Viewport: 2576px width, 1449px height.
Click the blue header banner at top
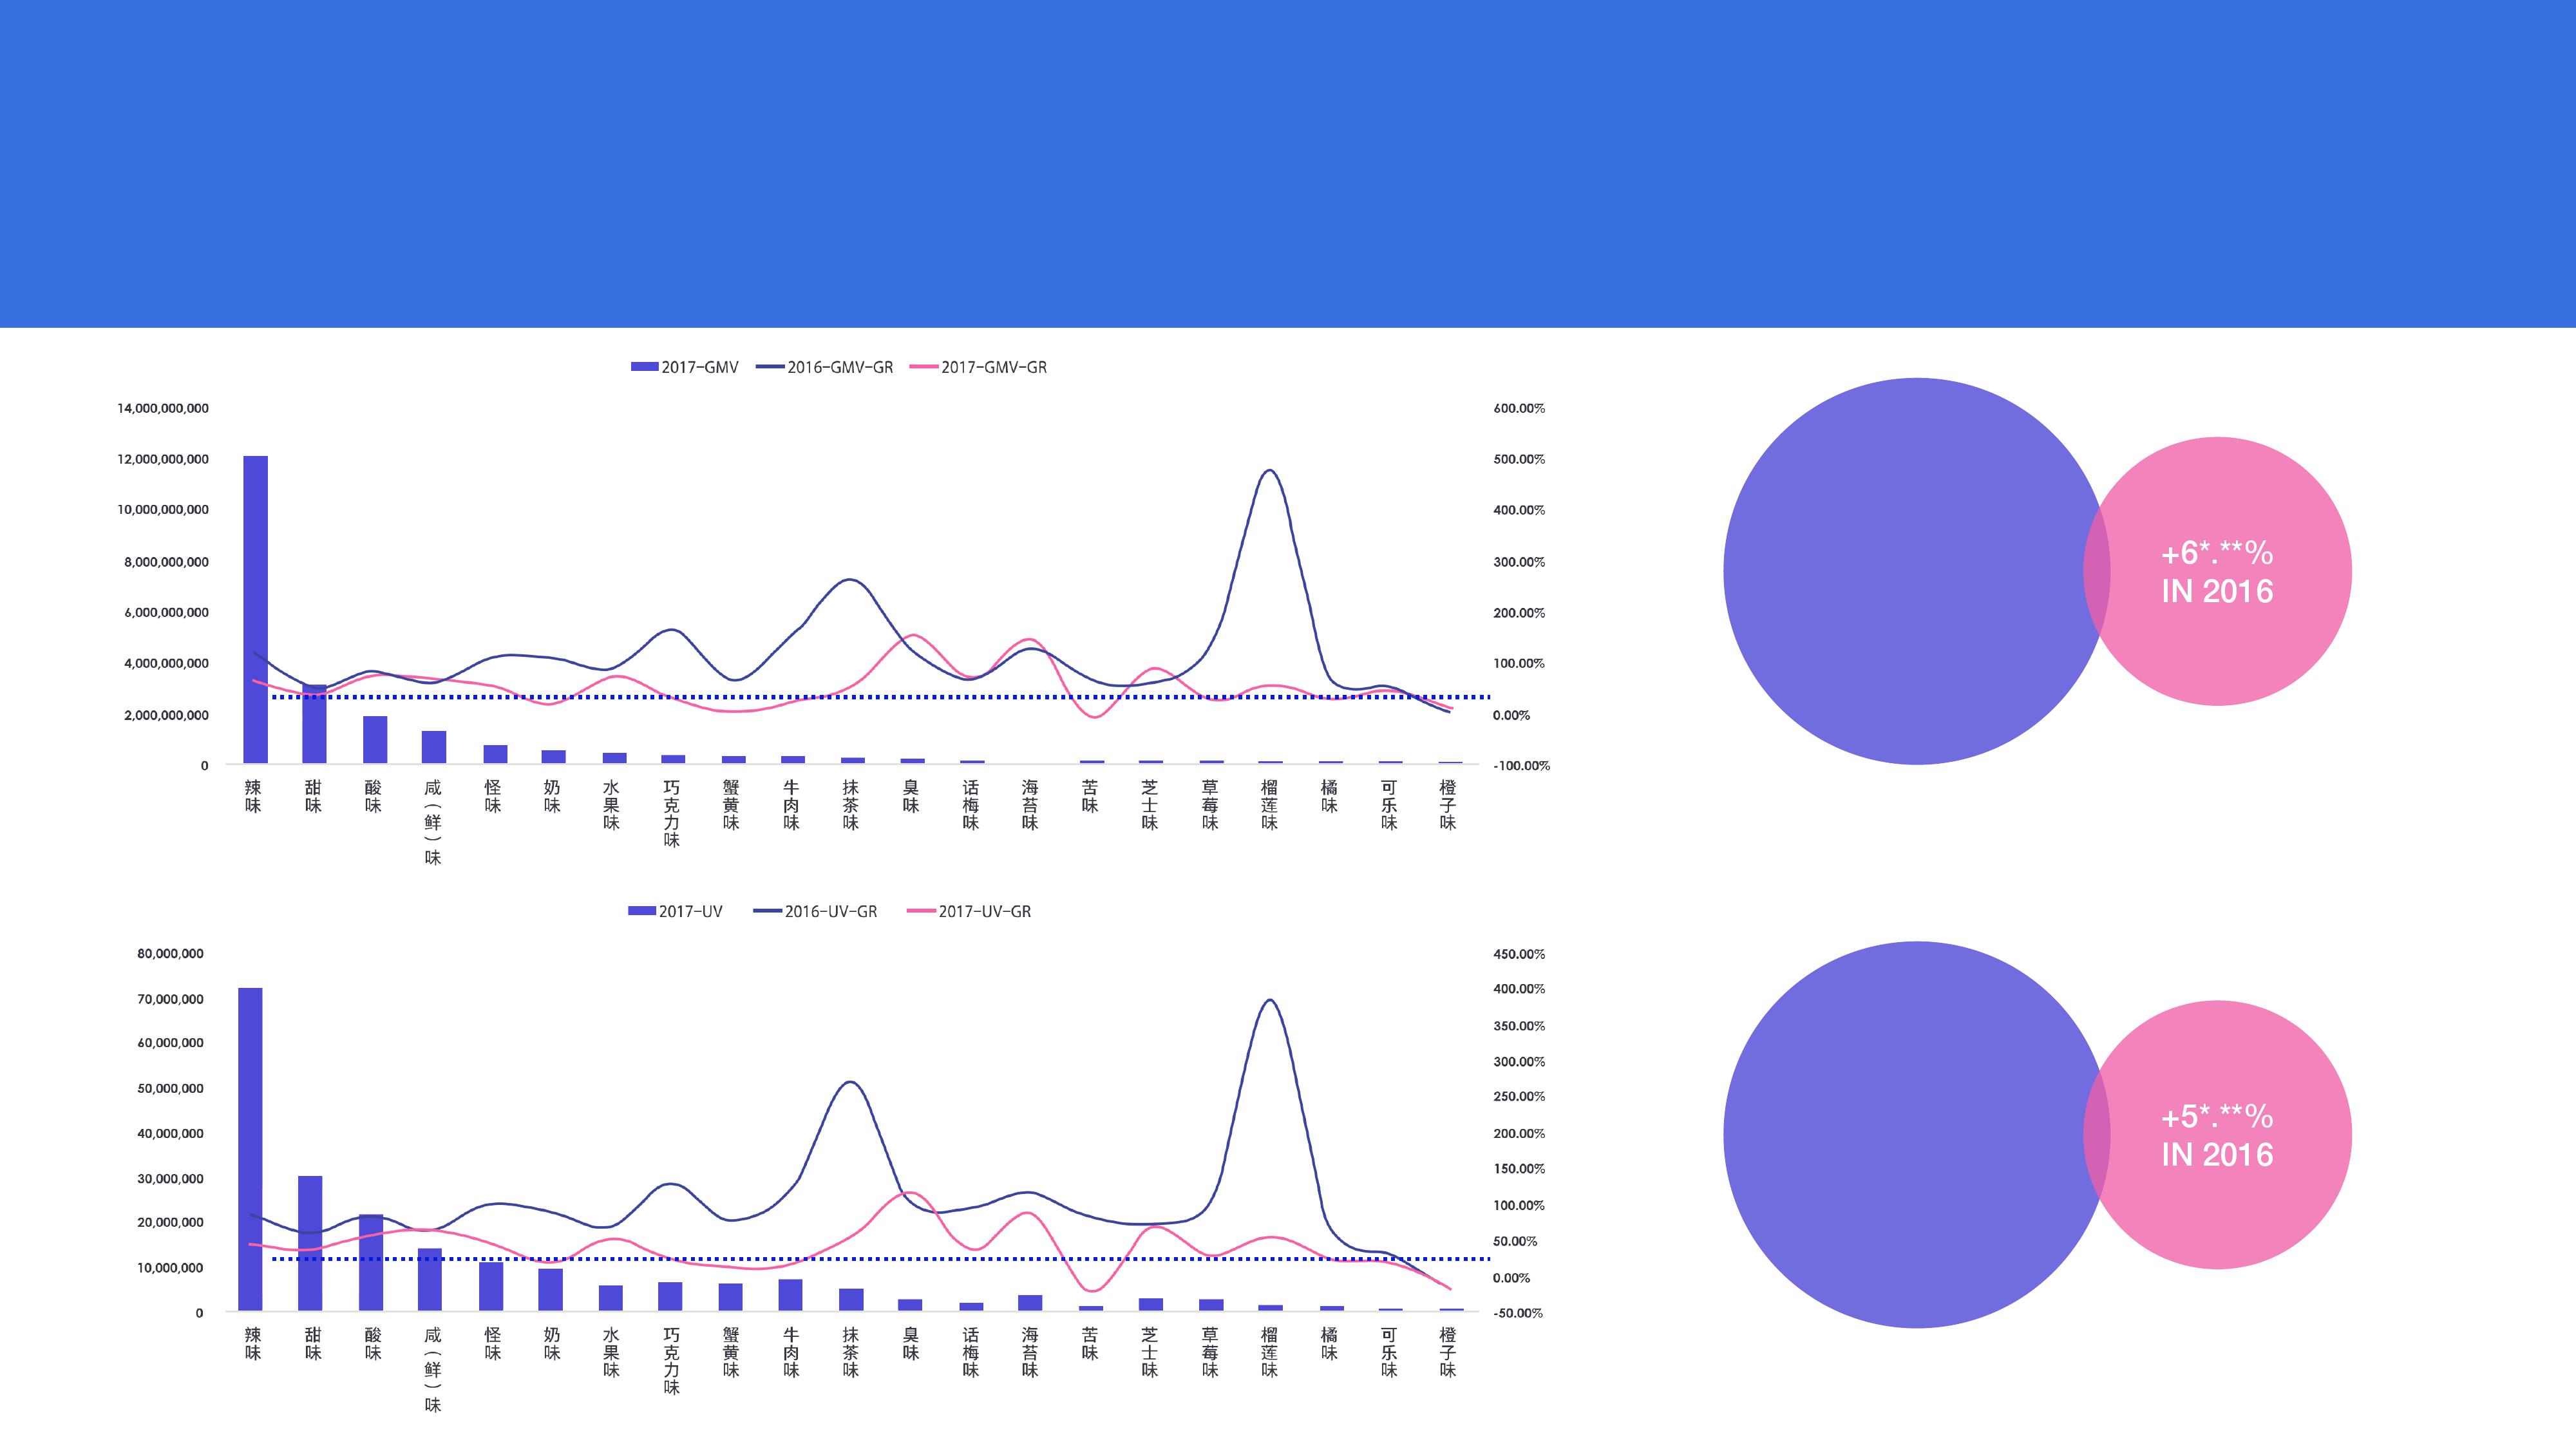click(x=1288, y=163)
